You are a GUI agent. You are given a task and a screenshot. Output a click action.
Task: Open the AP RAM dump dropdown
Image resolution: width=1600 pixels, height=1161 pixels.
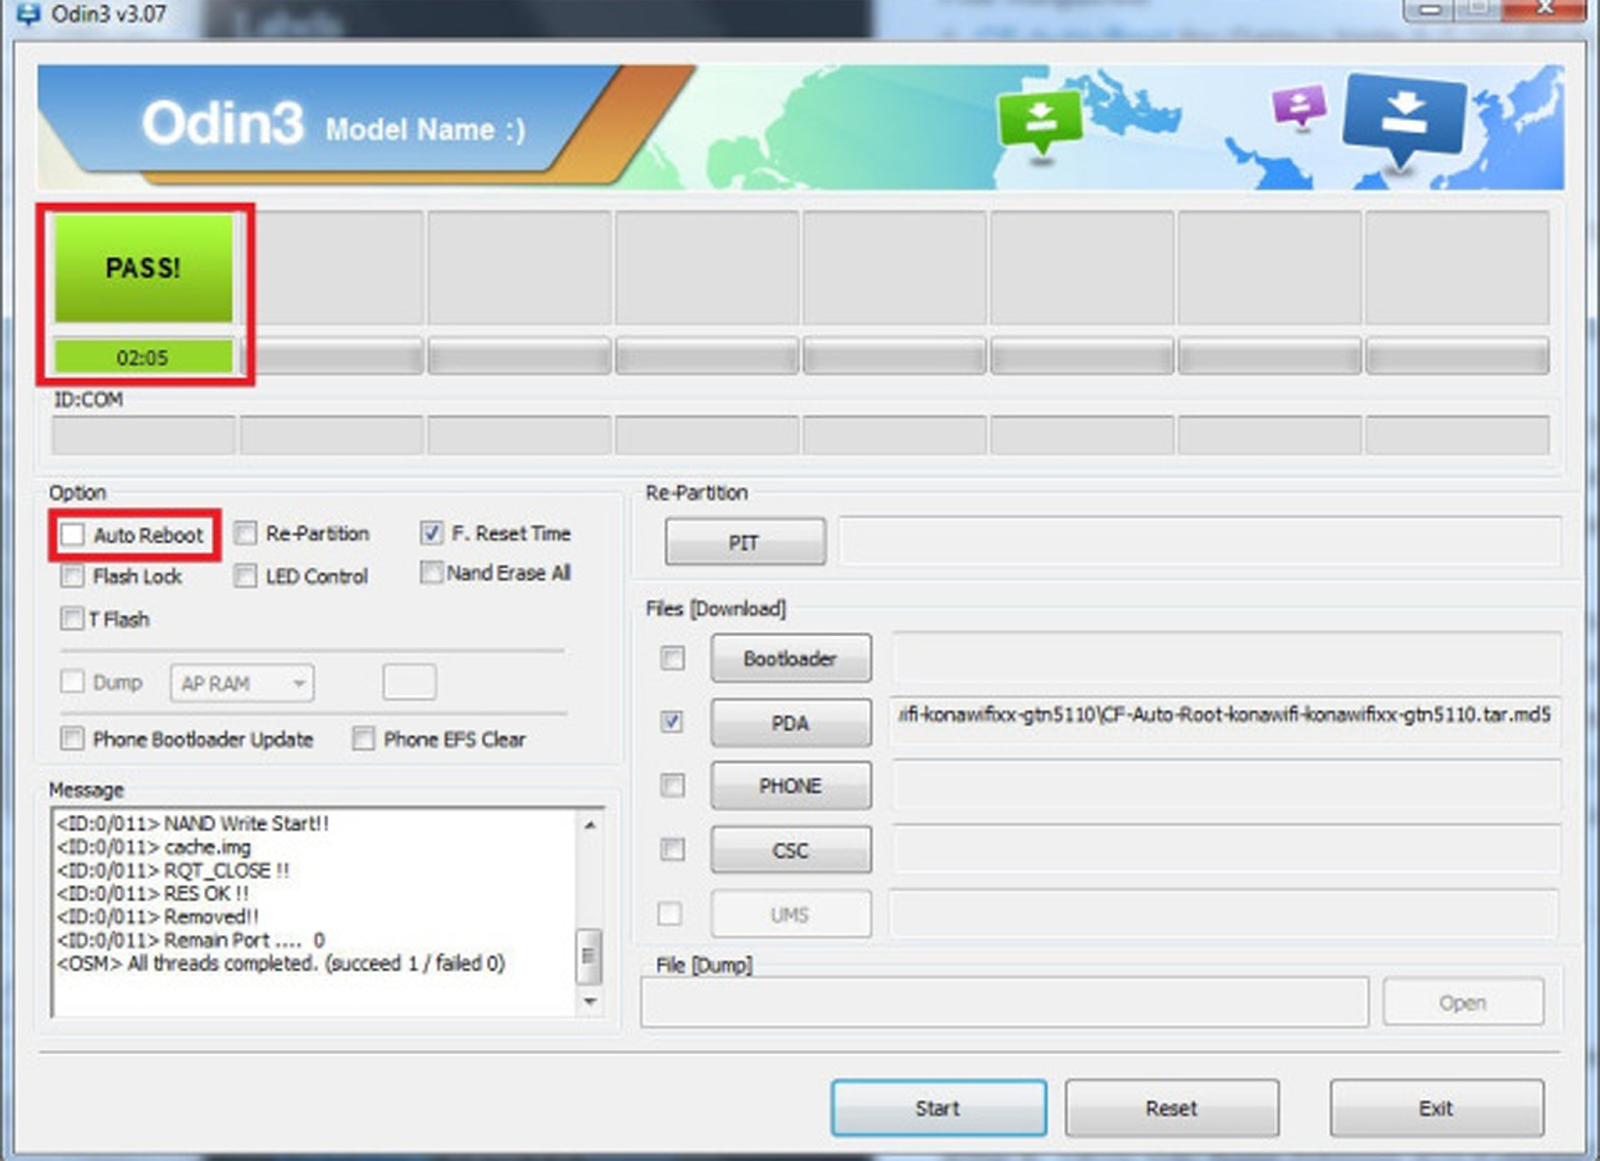click(x=242, y=683)
